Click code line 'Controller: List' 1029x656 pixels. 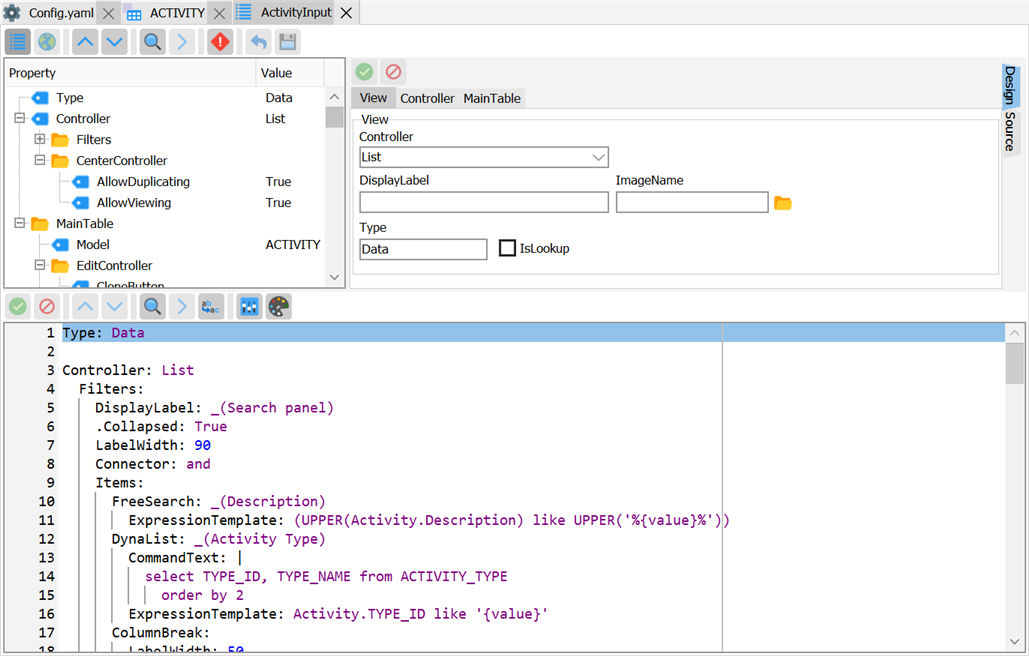[128, 370]
